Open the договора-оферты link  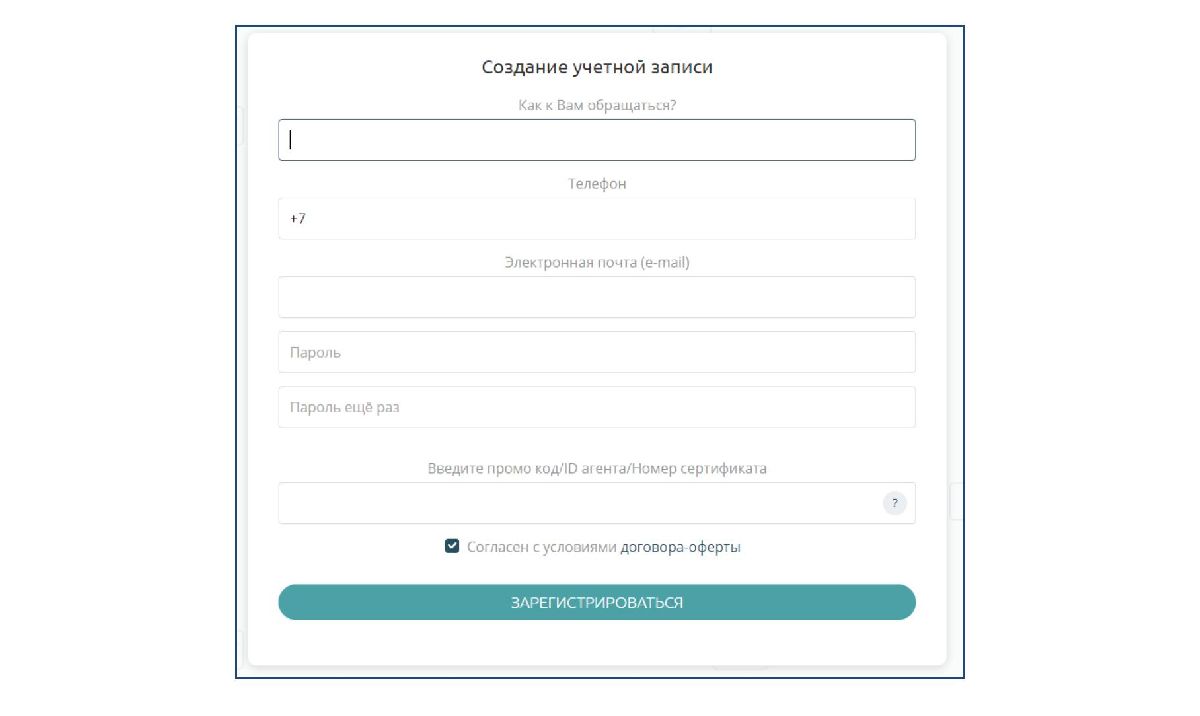(x=681, y=547)
